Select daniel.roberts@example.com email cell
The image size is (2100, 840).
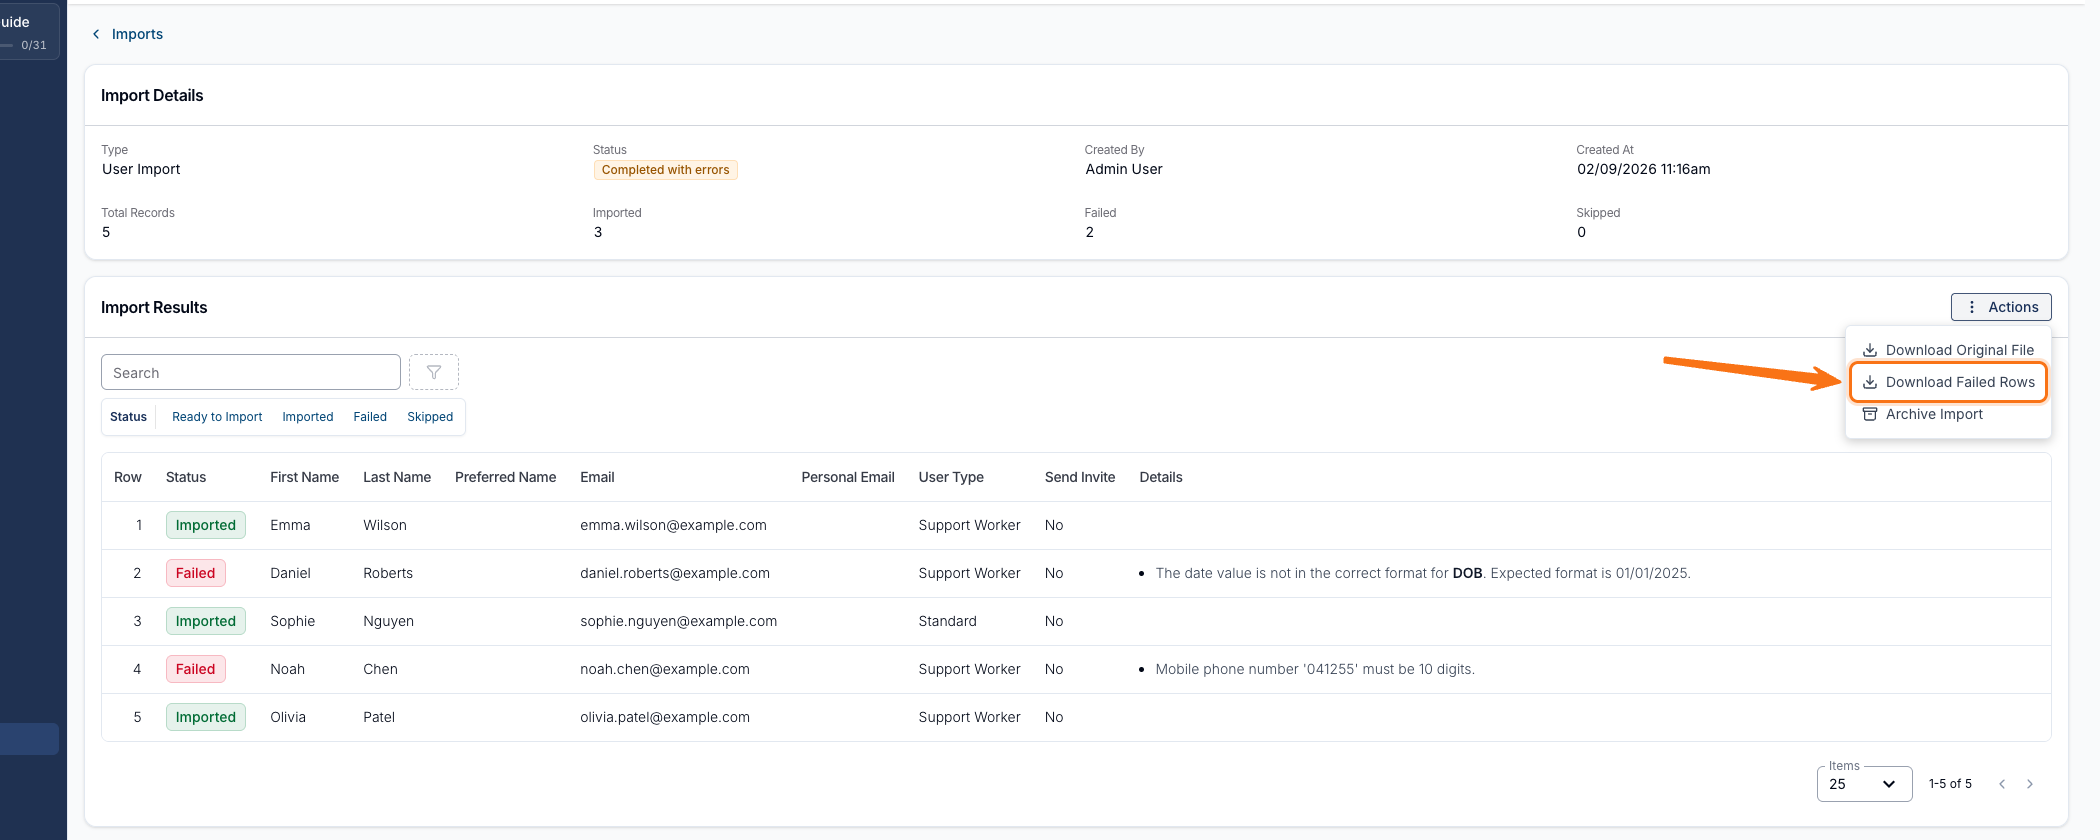tap(675, 573)
